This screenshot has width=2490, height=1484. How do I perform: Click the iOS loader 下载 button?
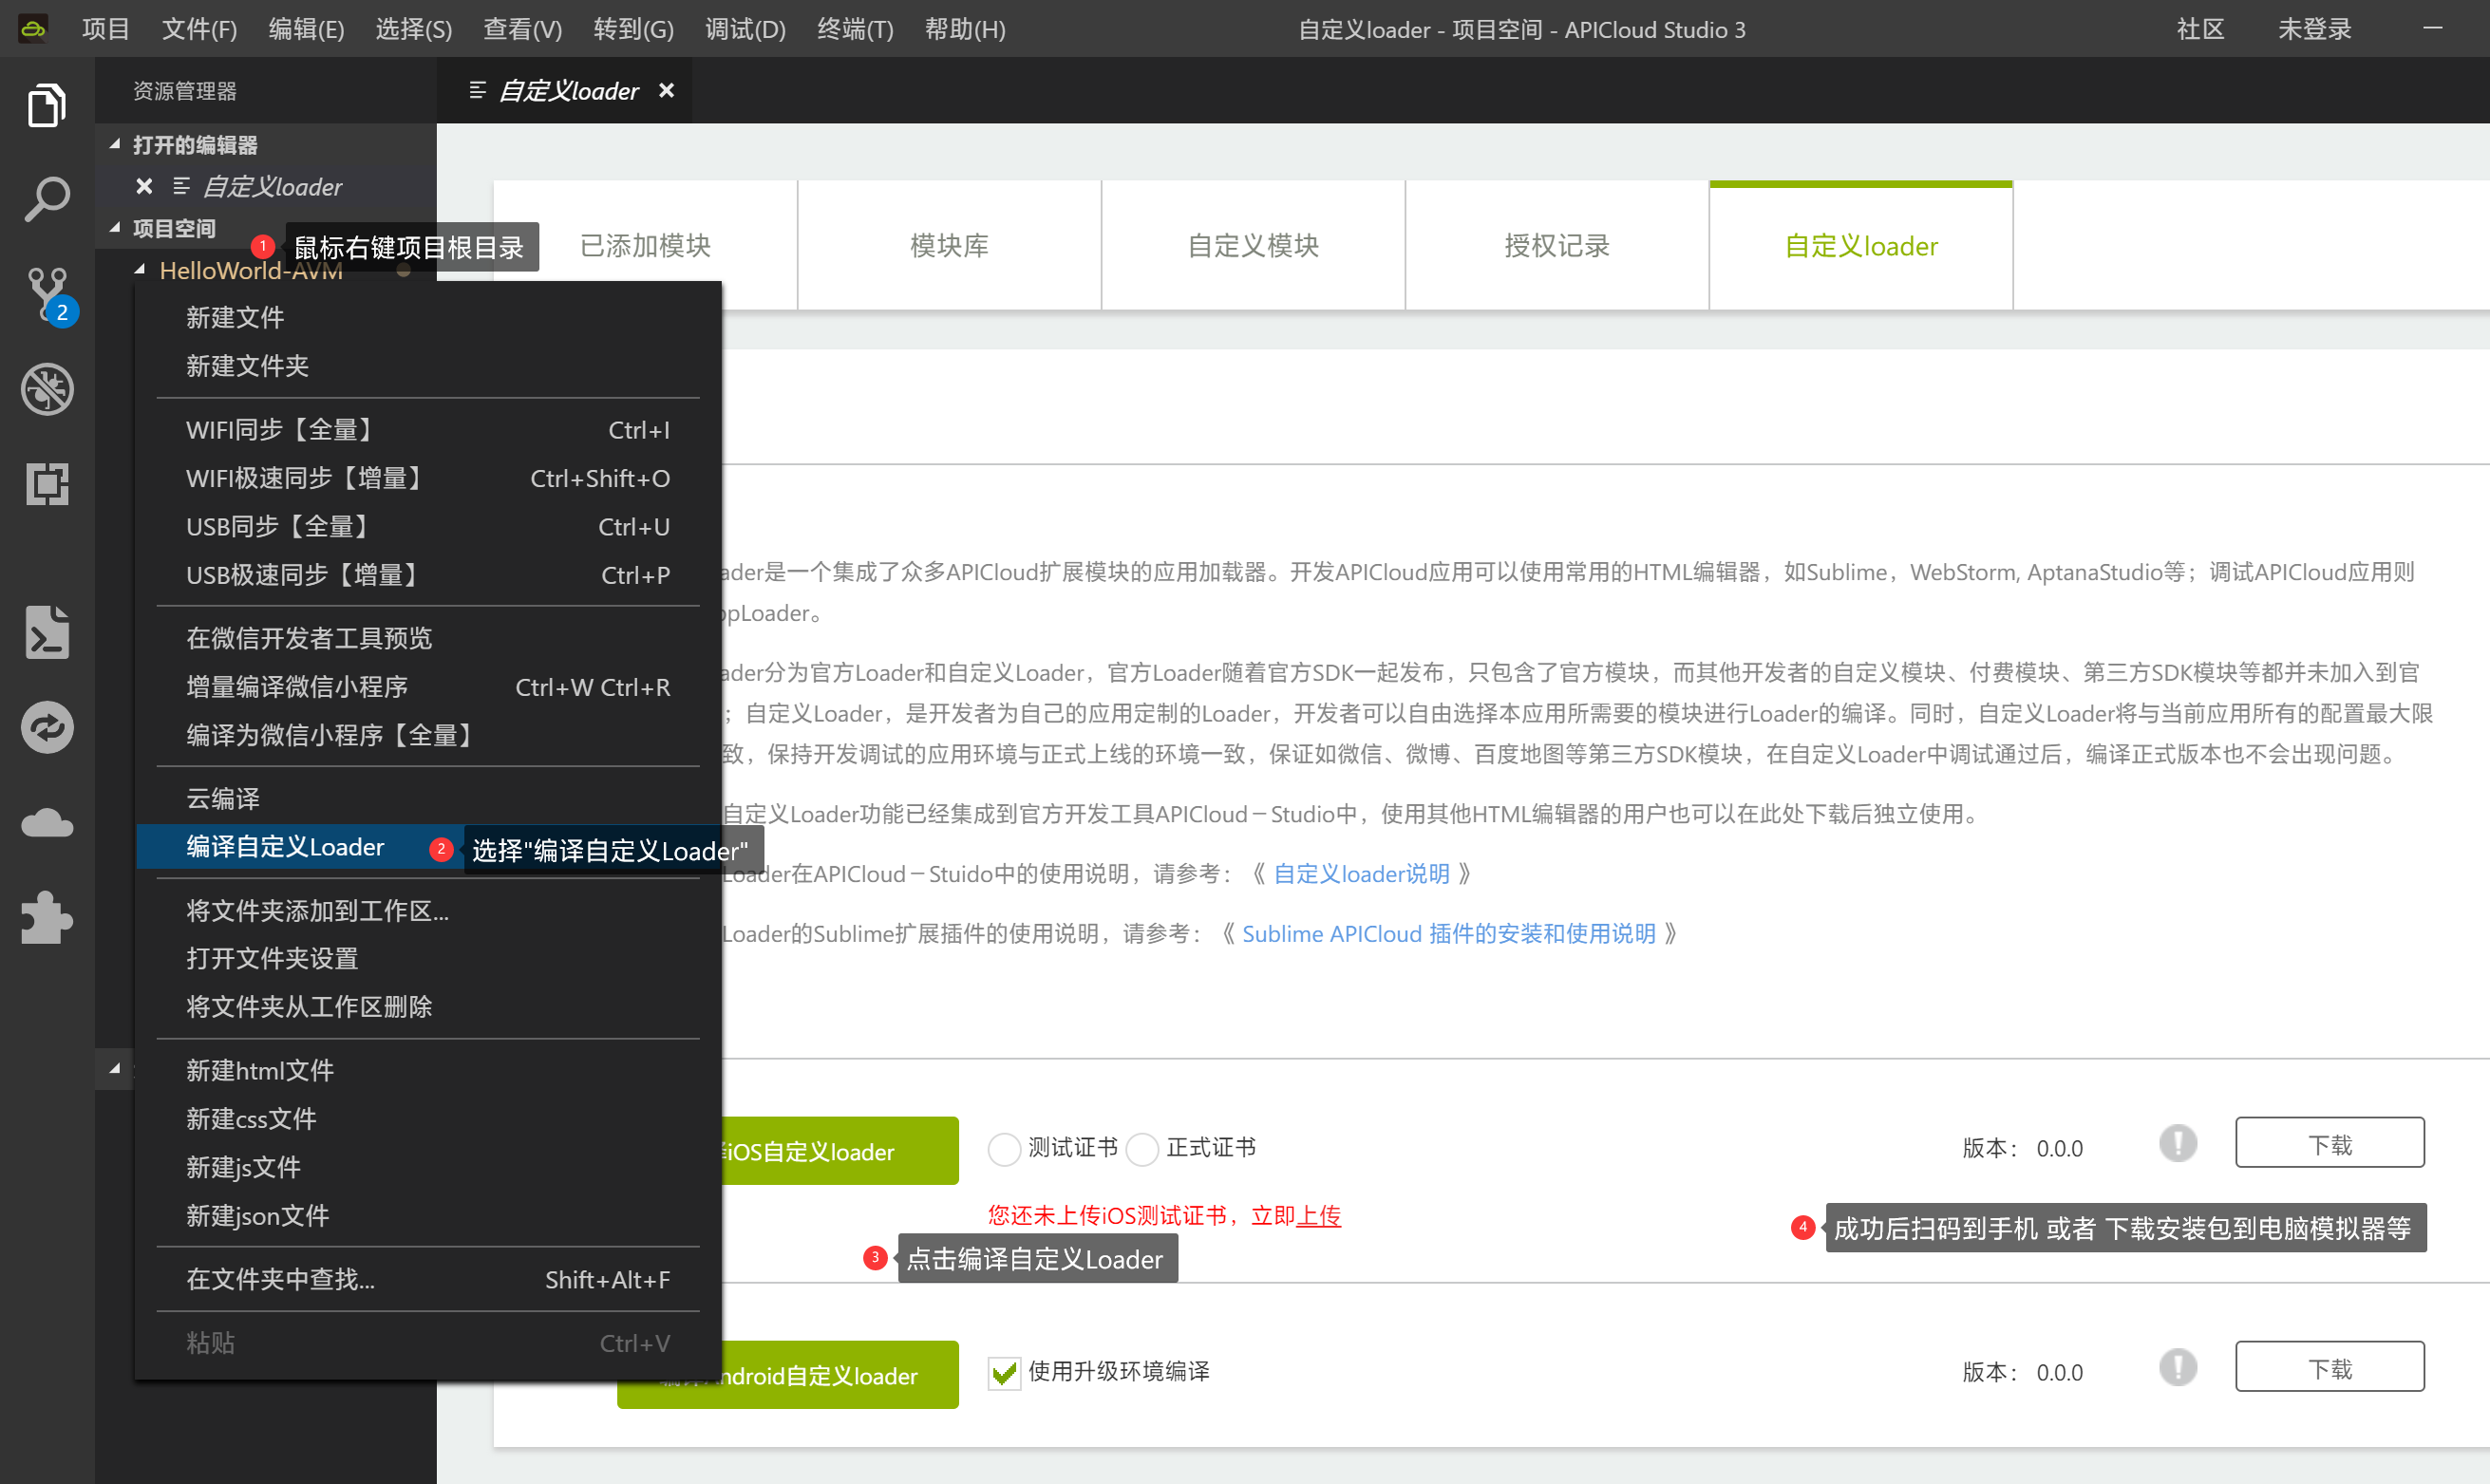pyautogui.click(x=2329, y=1143)
